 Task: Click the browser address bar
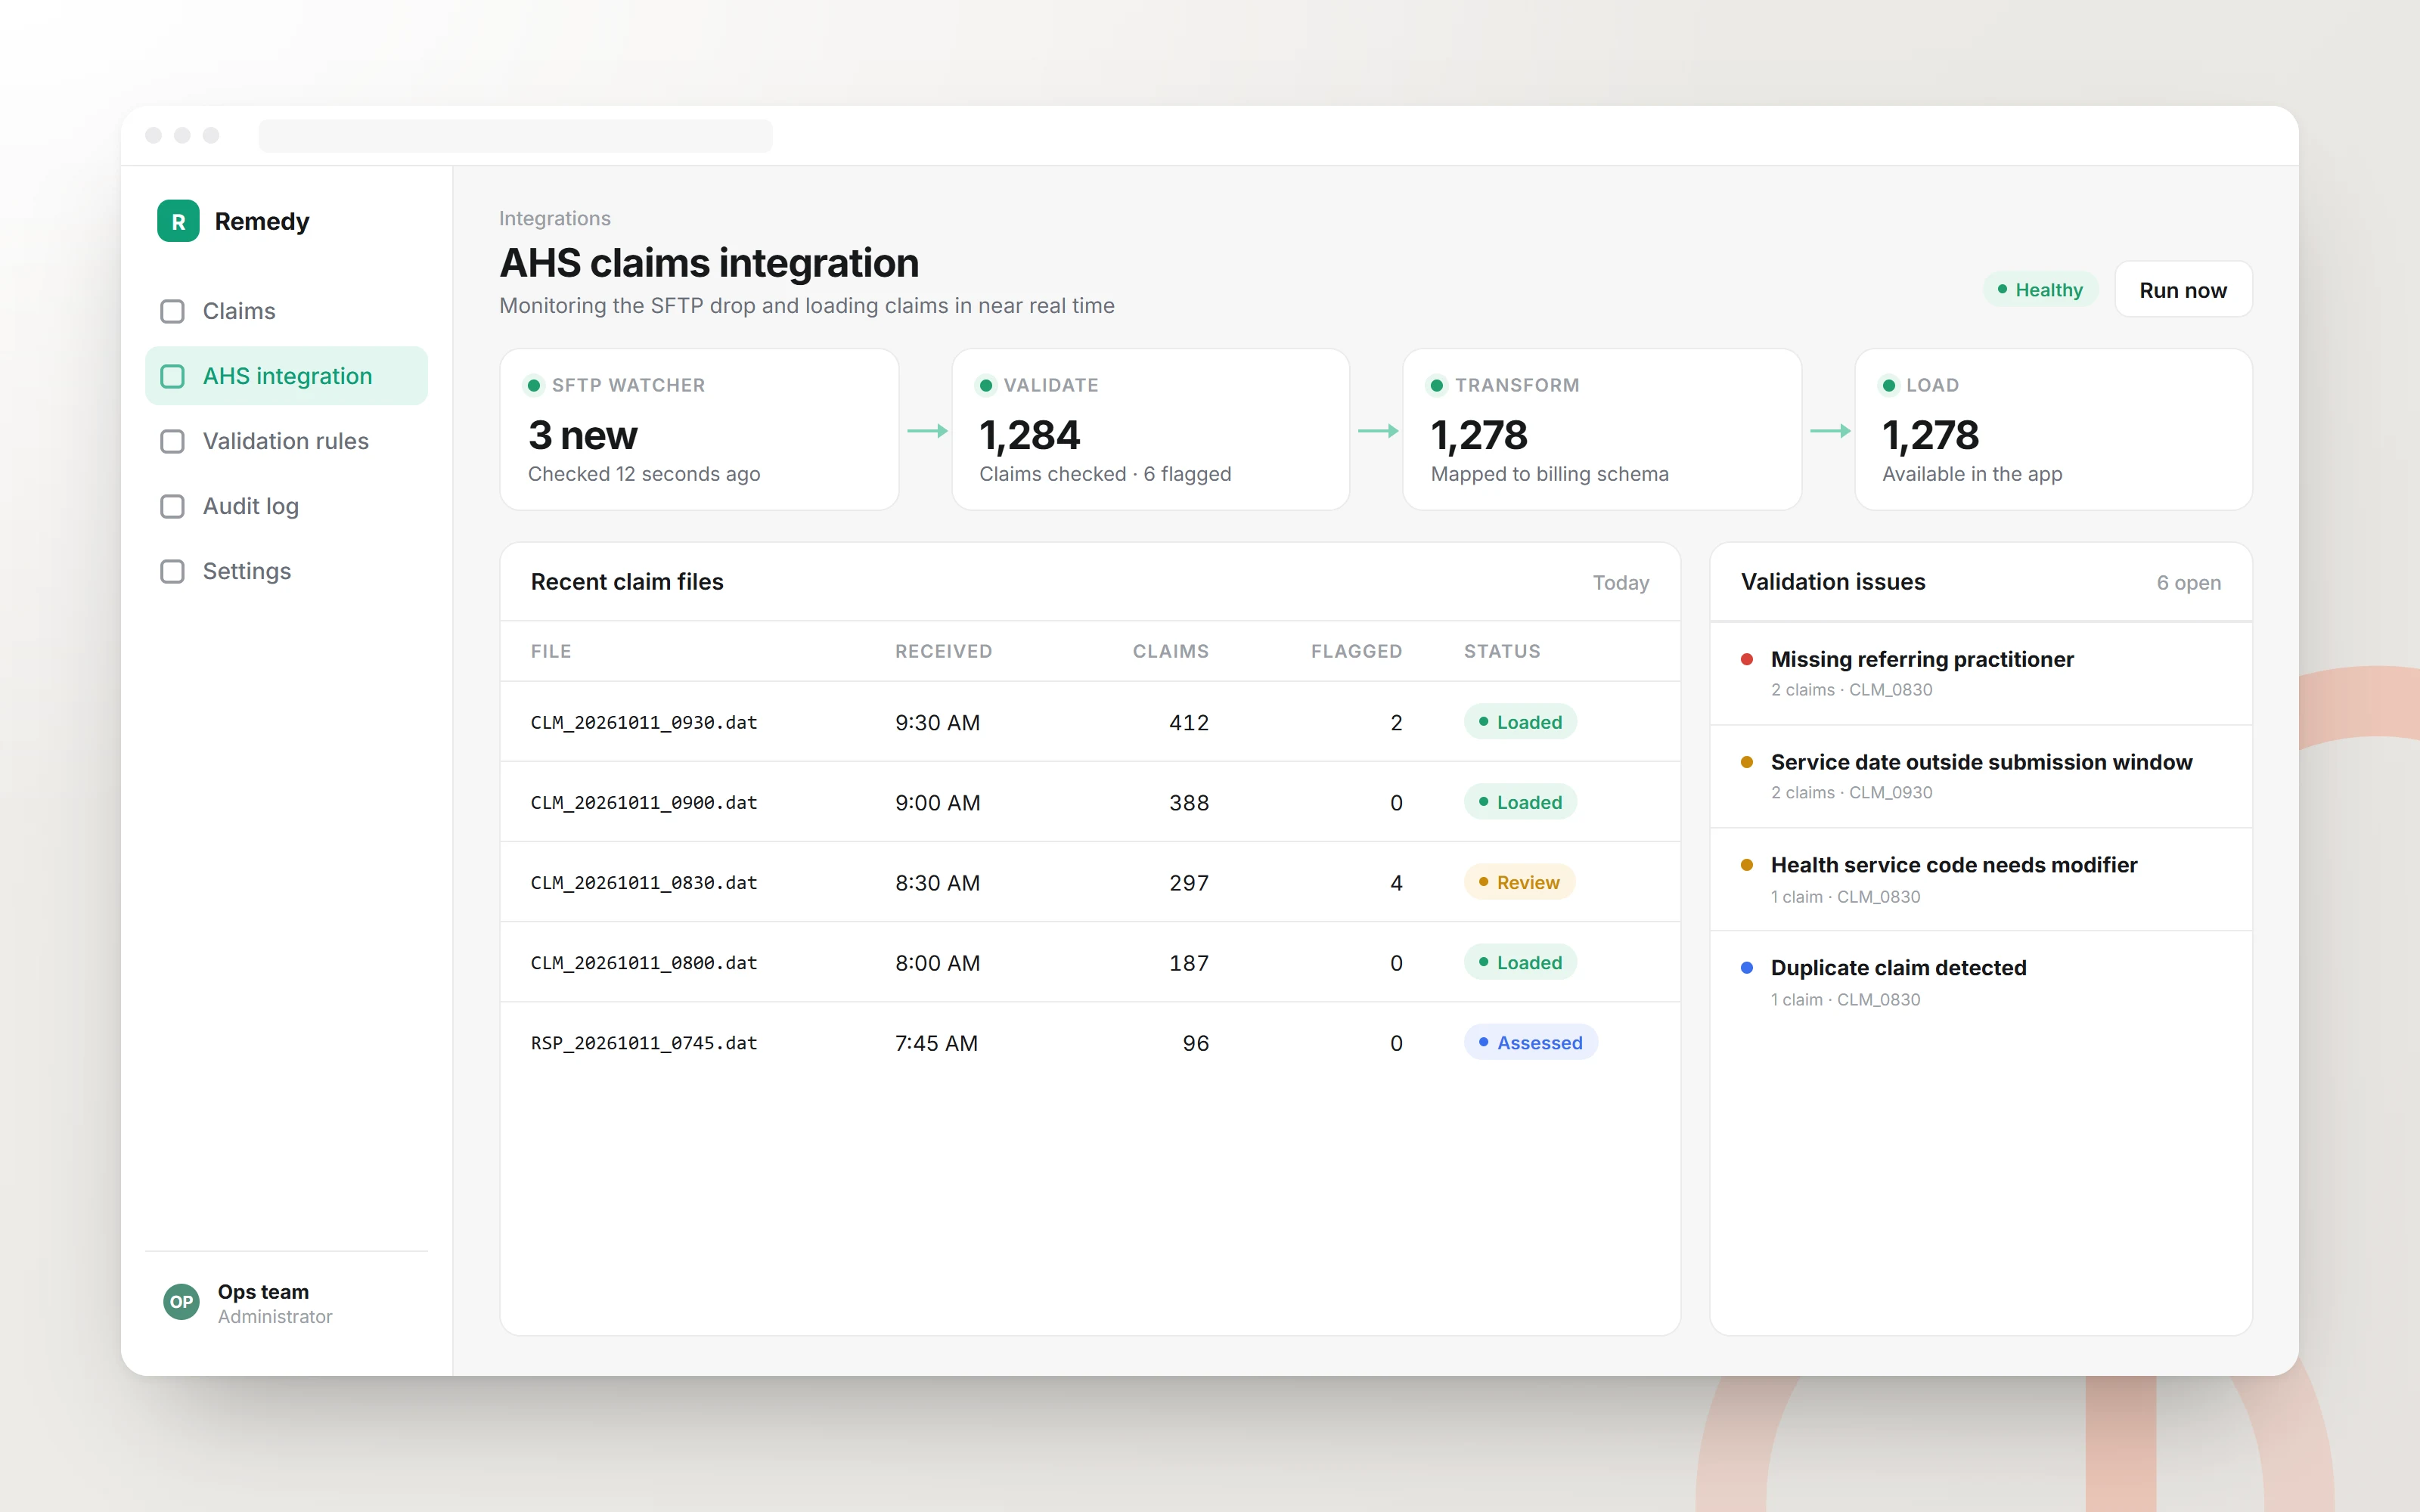tap(515, 135)
